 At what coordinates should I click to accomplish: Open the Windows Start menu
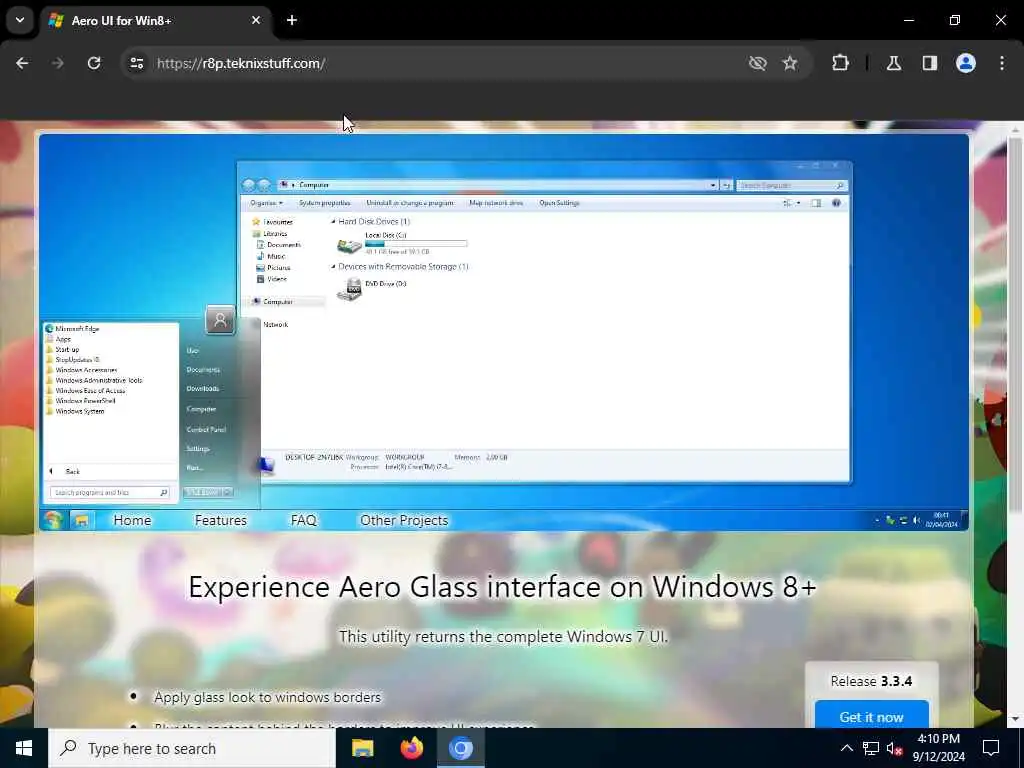coord(24,748)
